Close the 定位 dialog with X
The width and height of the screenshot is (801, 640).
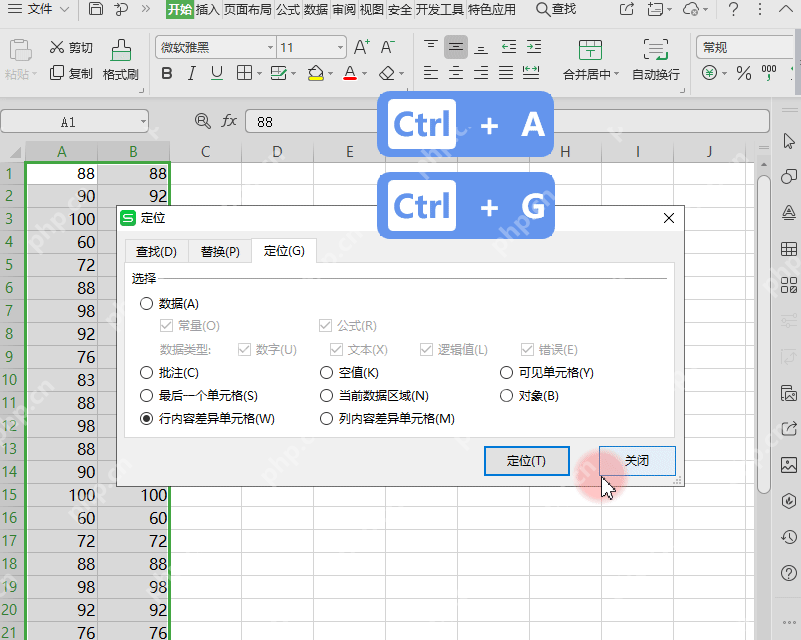pos(669,218)
